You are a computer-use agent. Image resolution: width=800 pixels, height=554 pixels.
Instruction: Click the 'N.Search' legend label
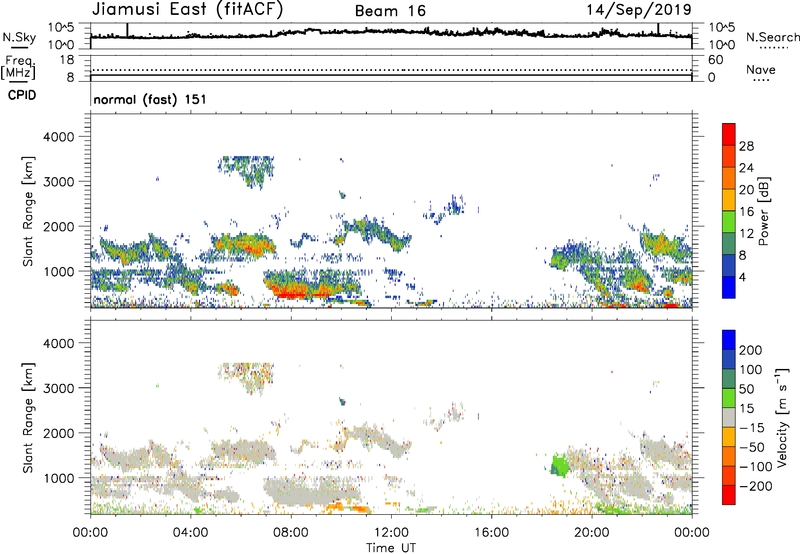[772, 37]
